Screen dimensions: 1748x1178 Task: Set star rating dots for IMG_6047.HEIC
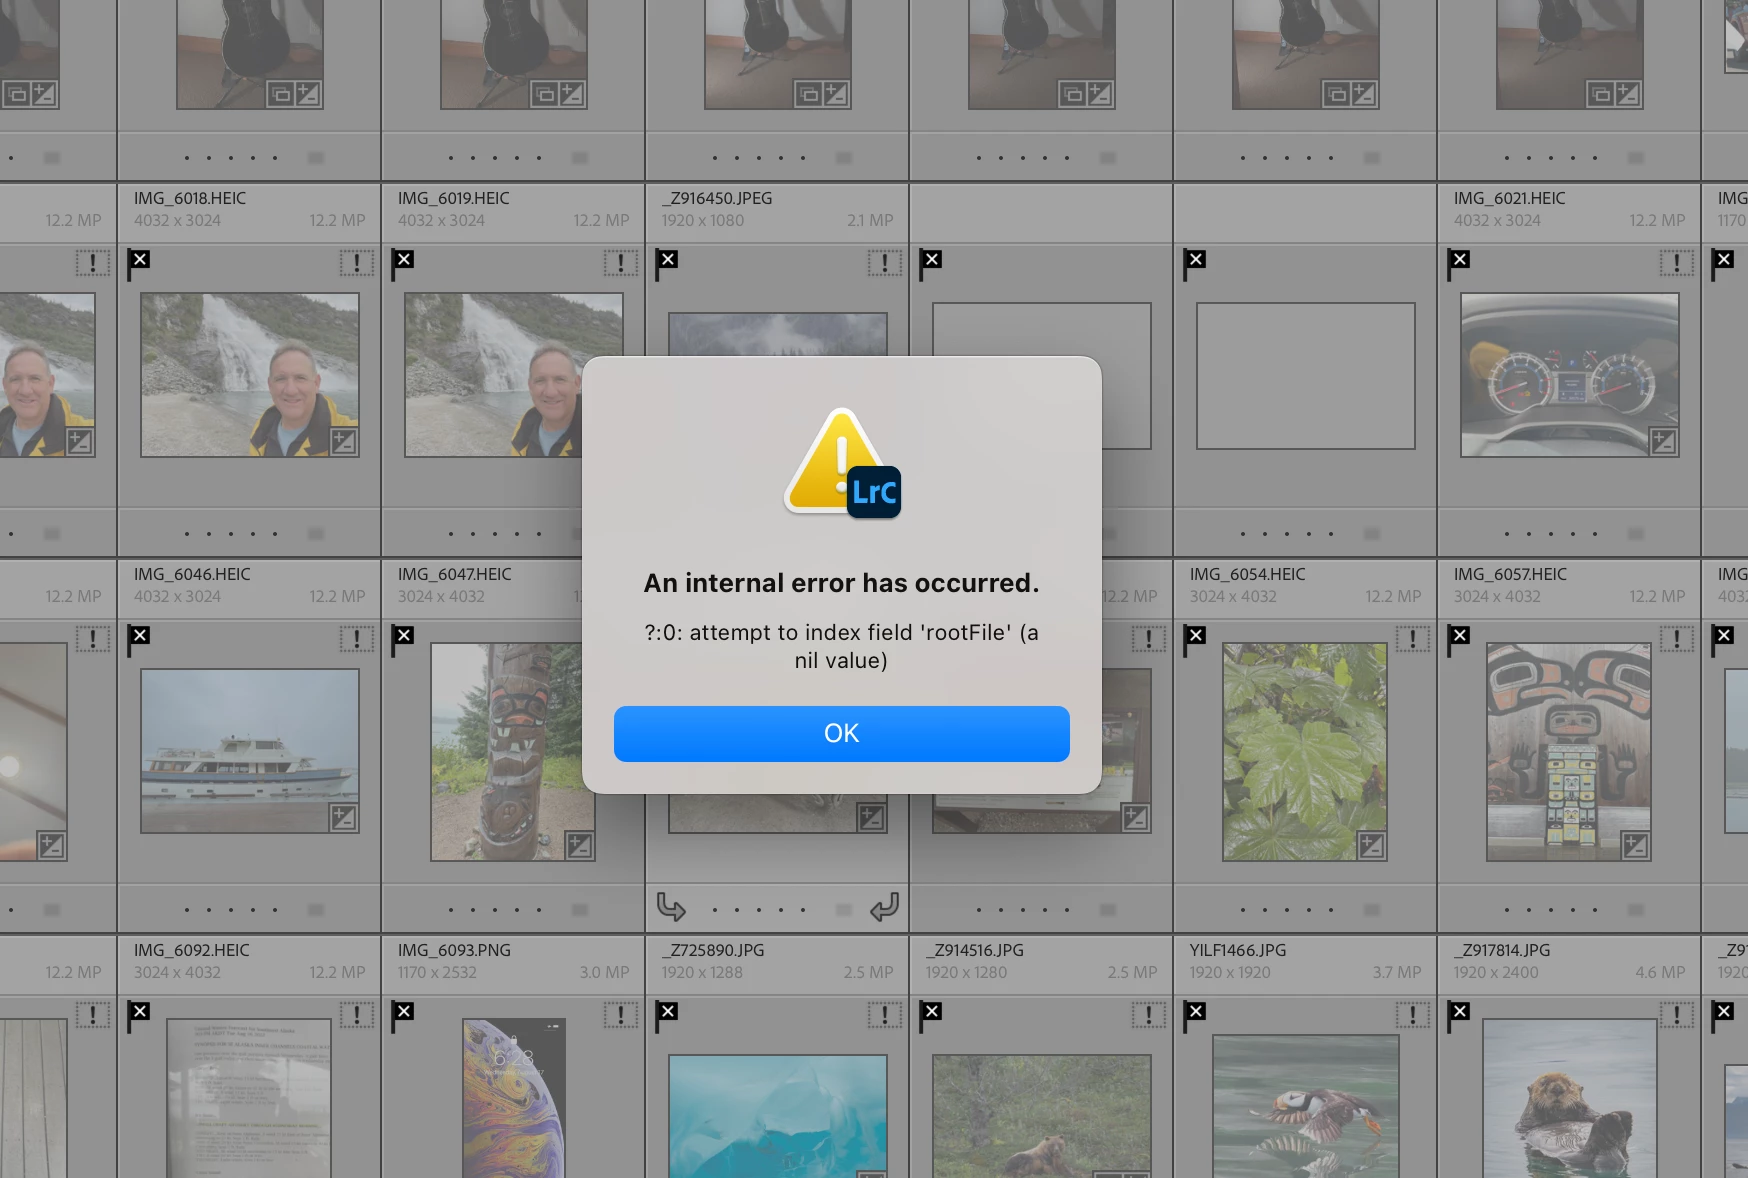(x=495, y=910)
